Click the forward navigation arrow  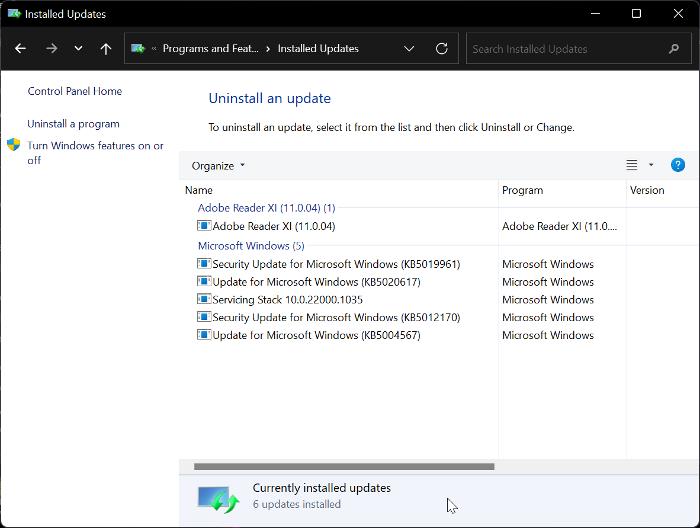(51, 48)
